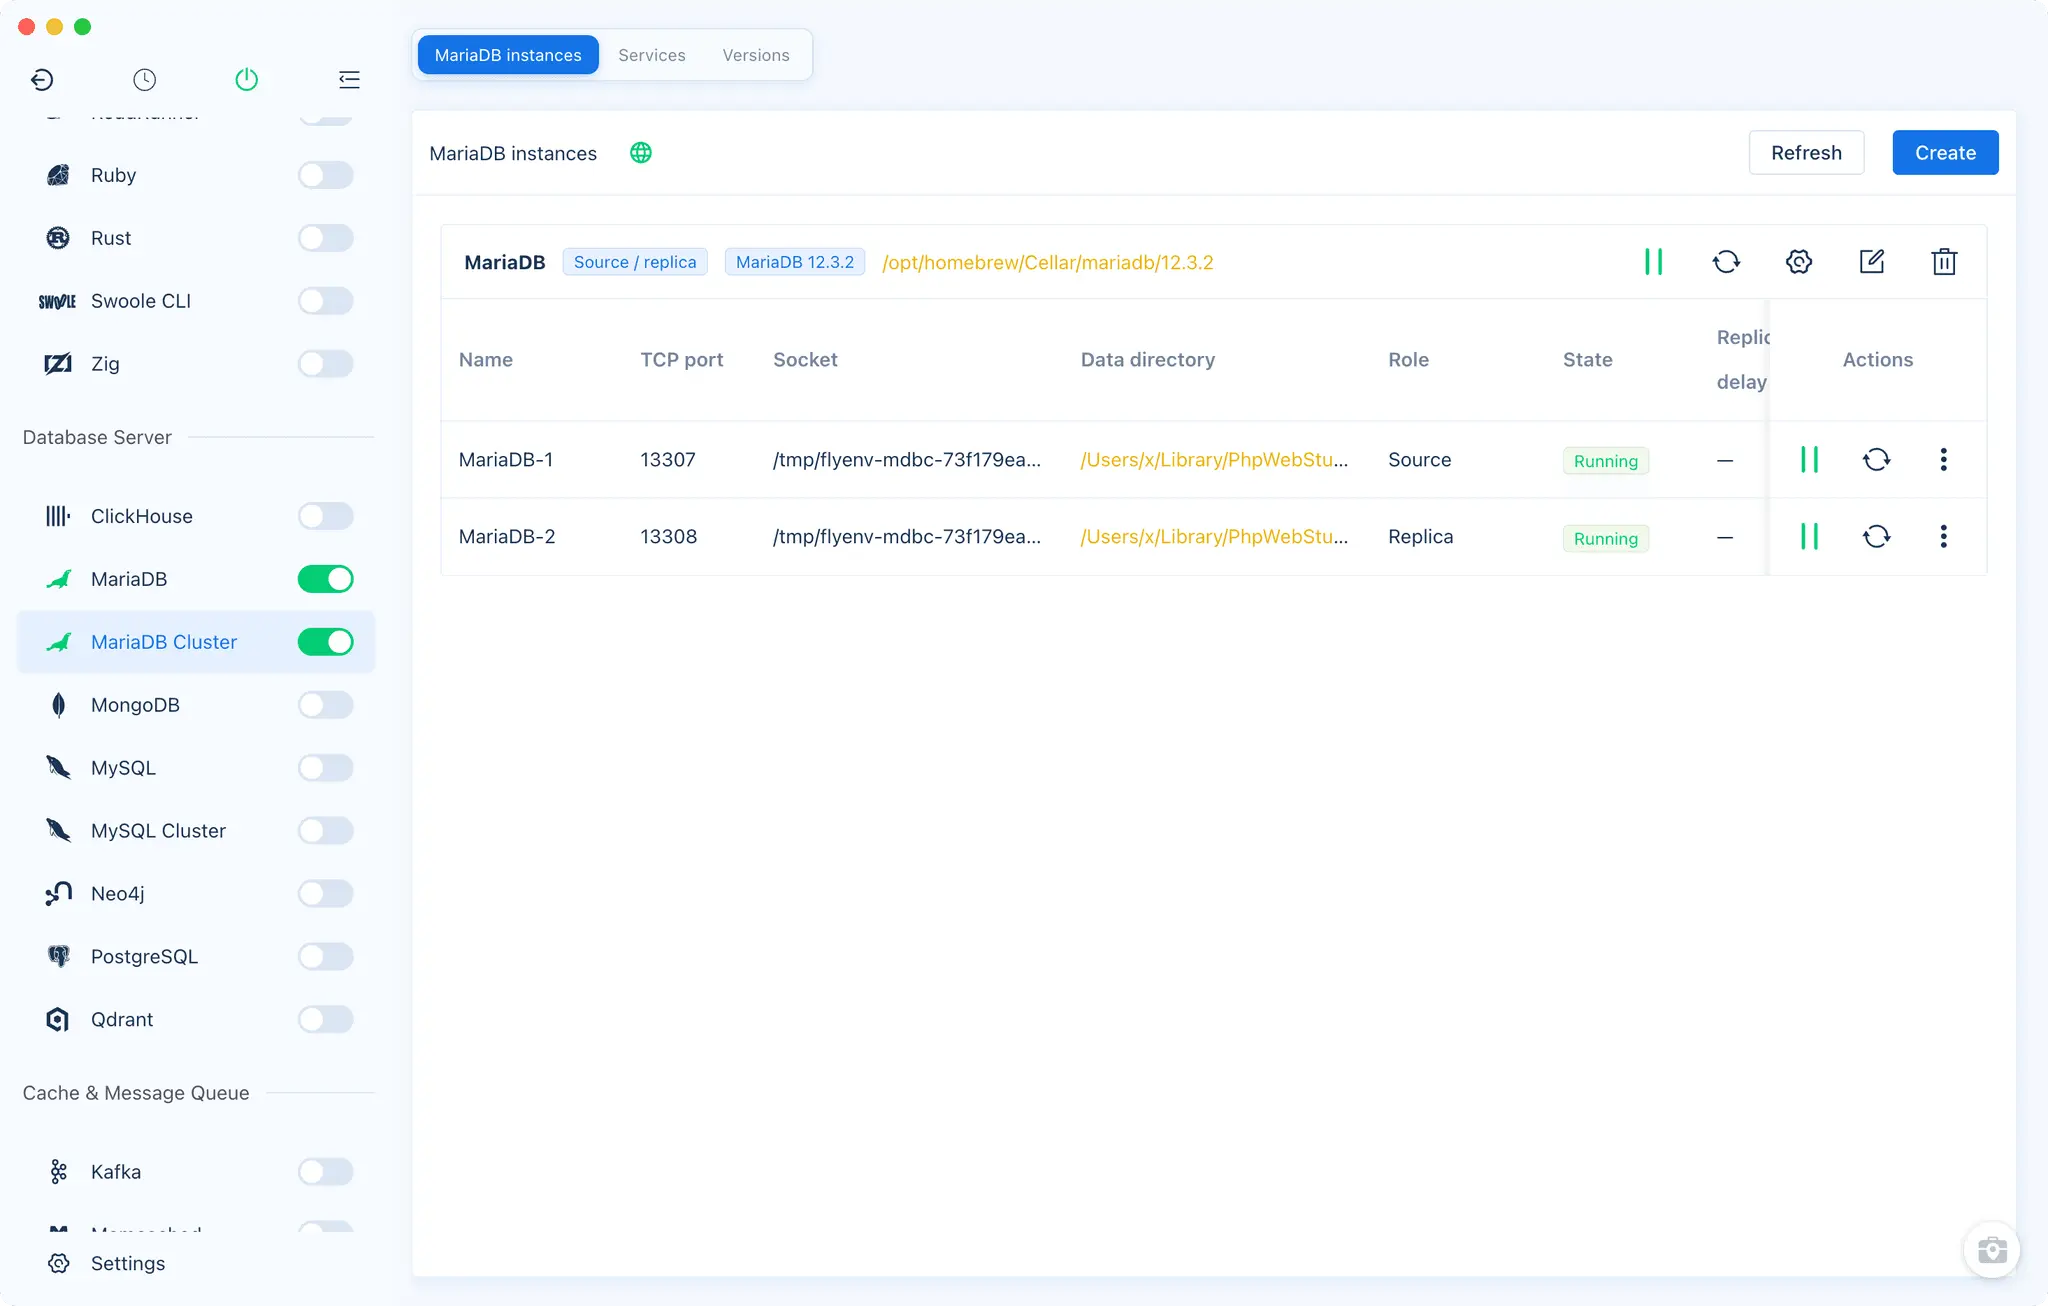The width and height of the screenshot is (2048, 1306).
Task: Click the green power icon
Action: pyautogui.click(x=247, y=79)
